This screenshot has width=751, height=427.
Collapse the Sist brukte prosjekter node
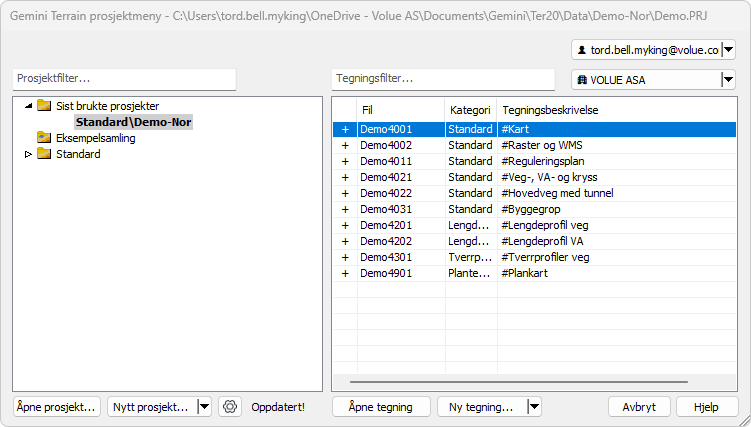click(x=28, y=106)
